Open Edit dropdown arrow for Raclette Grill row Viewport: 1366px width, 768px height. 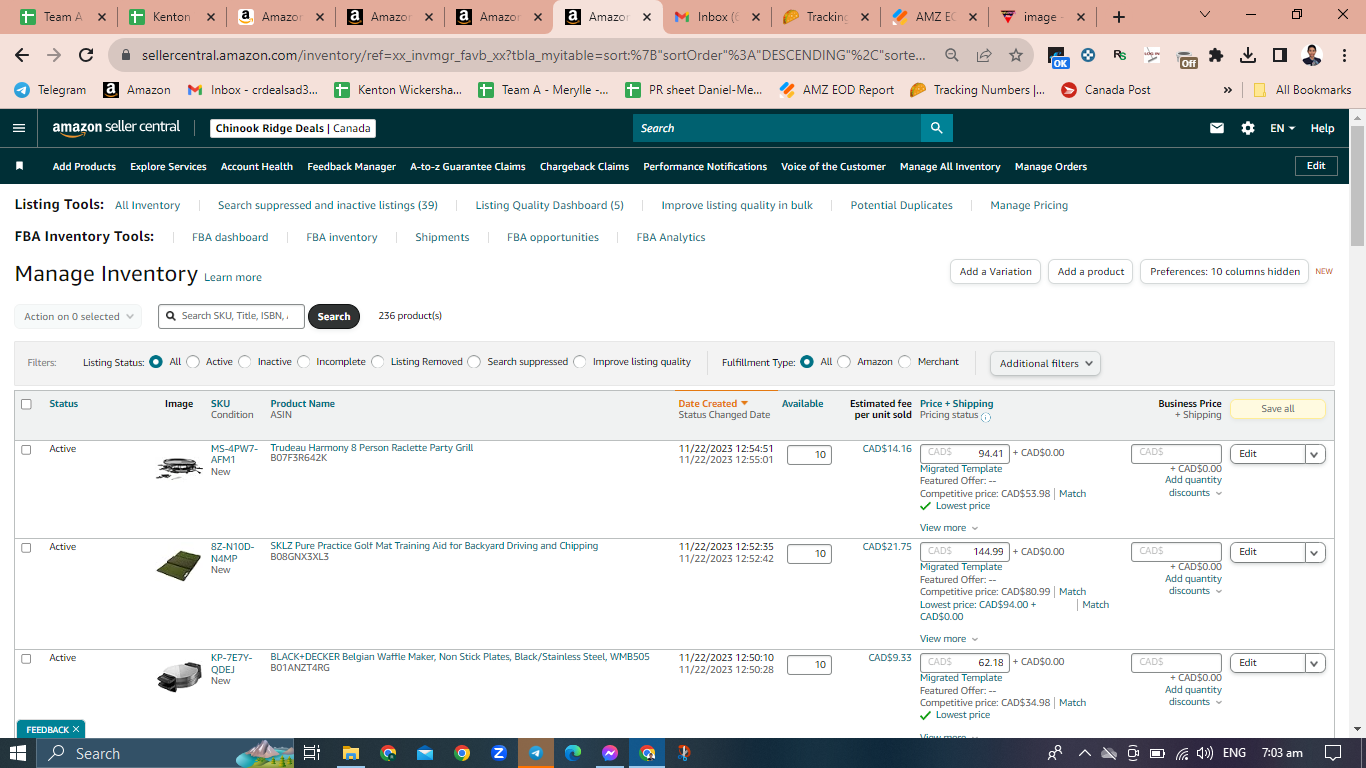1315,454
